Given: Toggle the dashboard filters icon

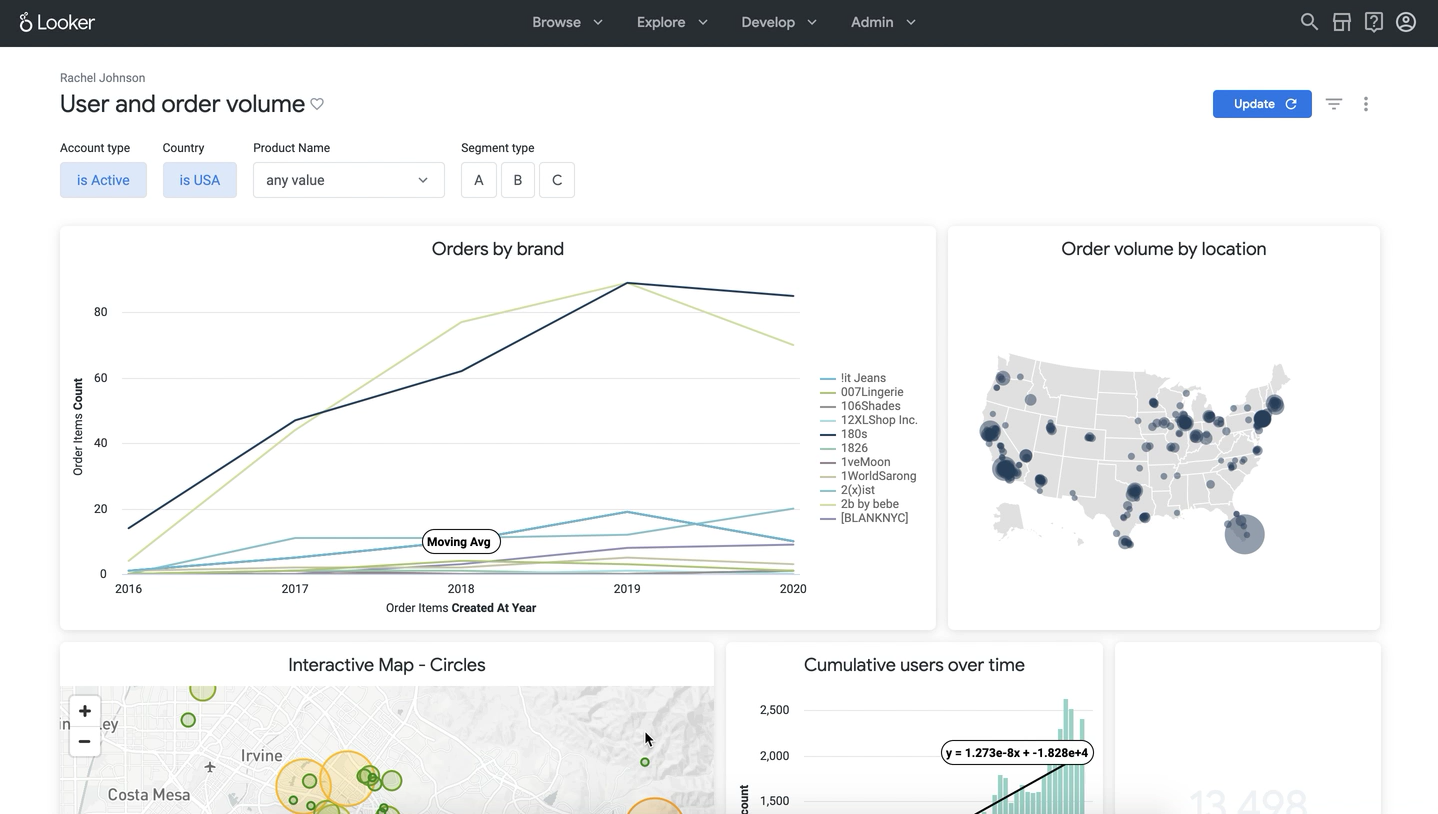Looking at the screenshot, I should pyautogui.click(x=1333, y=104).
